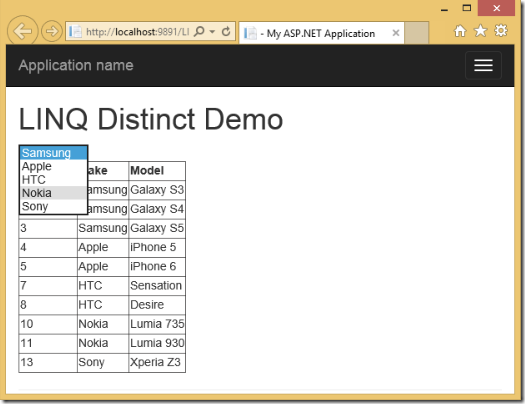Click the Galaxy S4 cell
Viewport: 525px width, 404px height.
click(x=157, y=209)
